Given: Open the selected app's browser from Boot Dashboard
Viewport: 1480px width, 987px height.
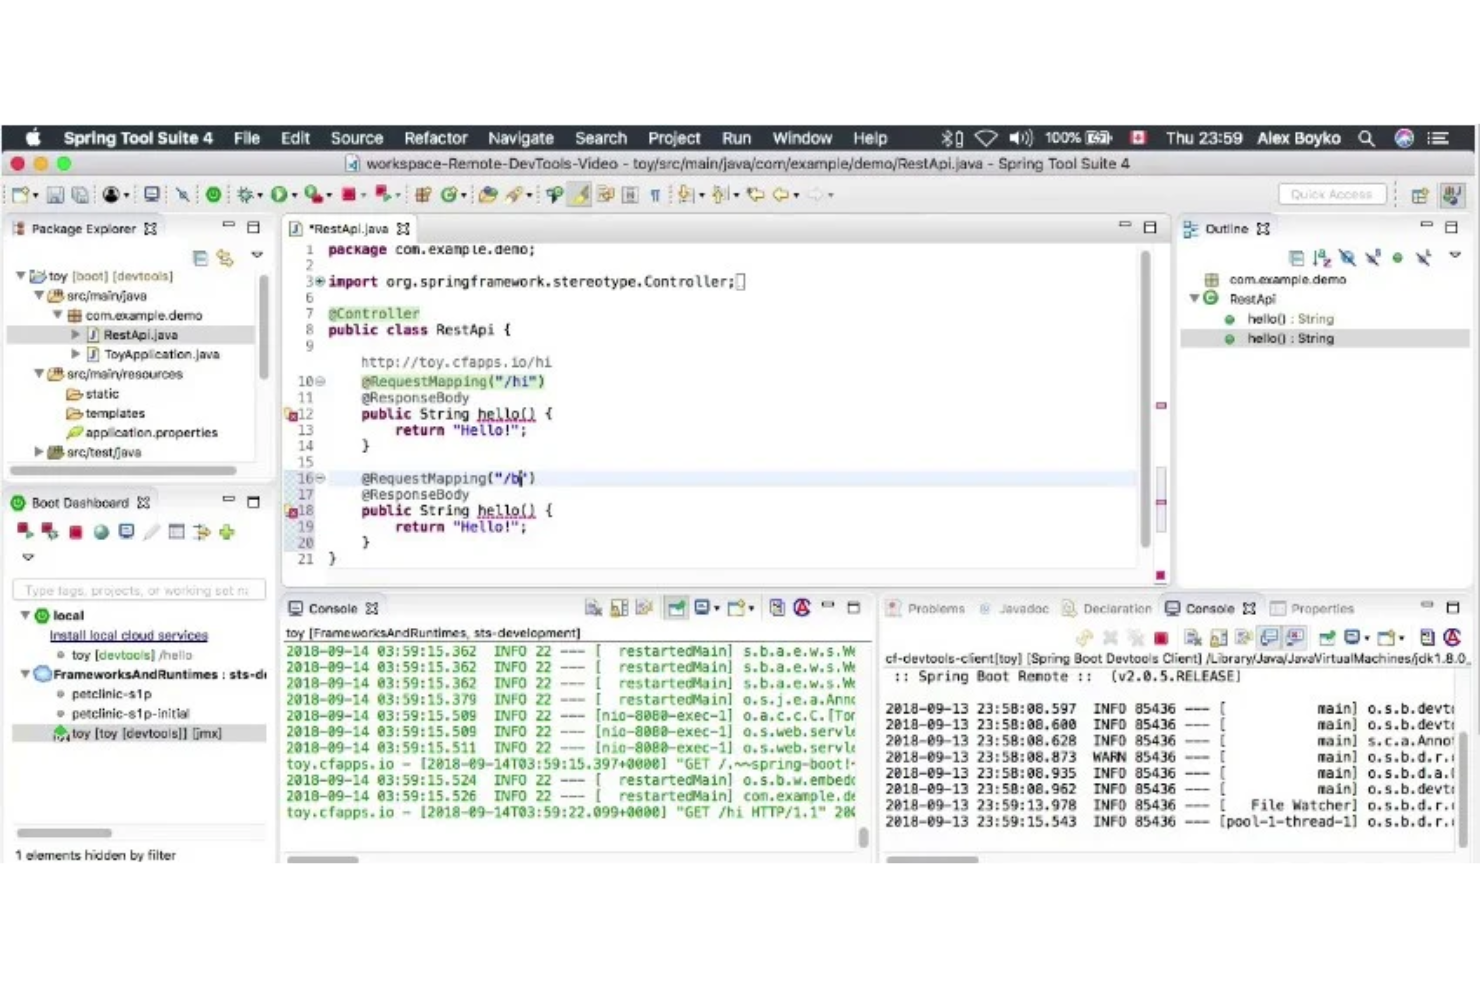Looking at the screenshot, I should click(100, 531).
